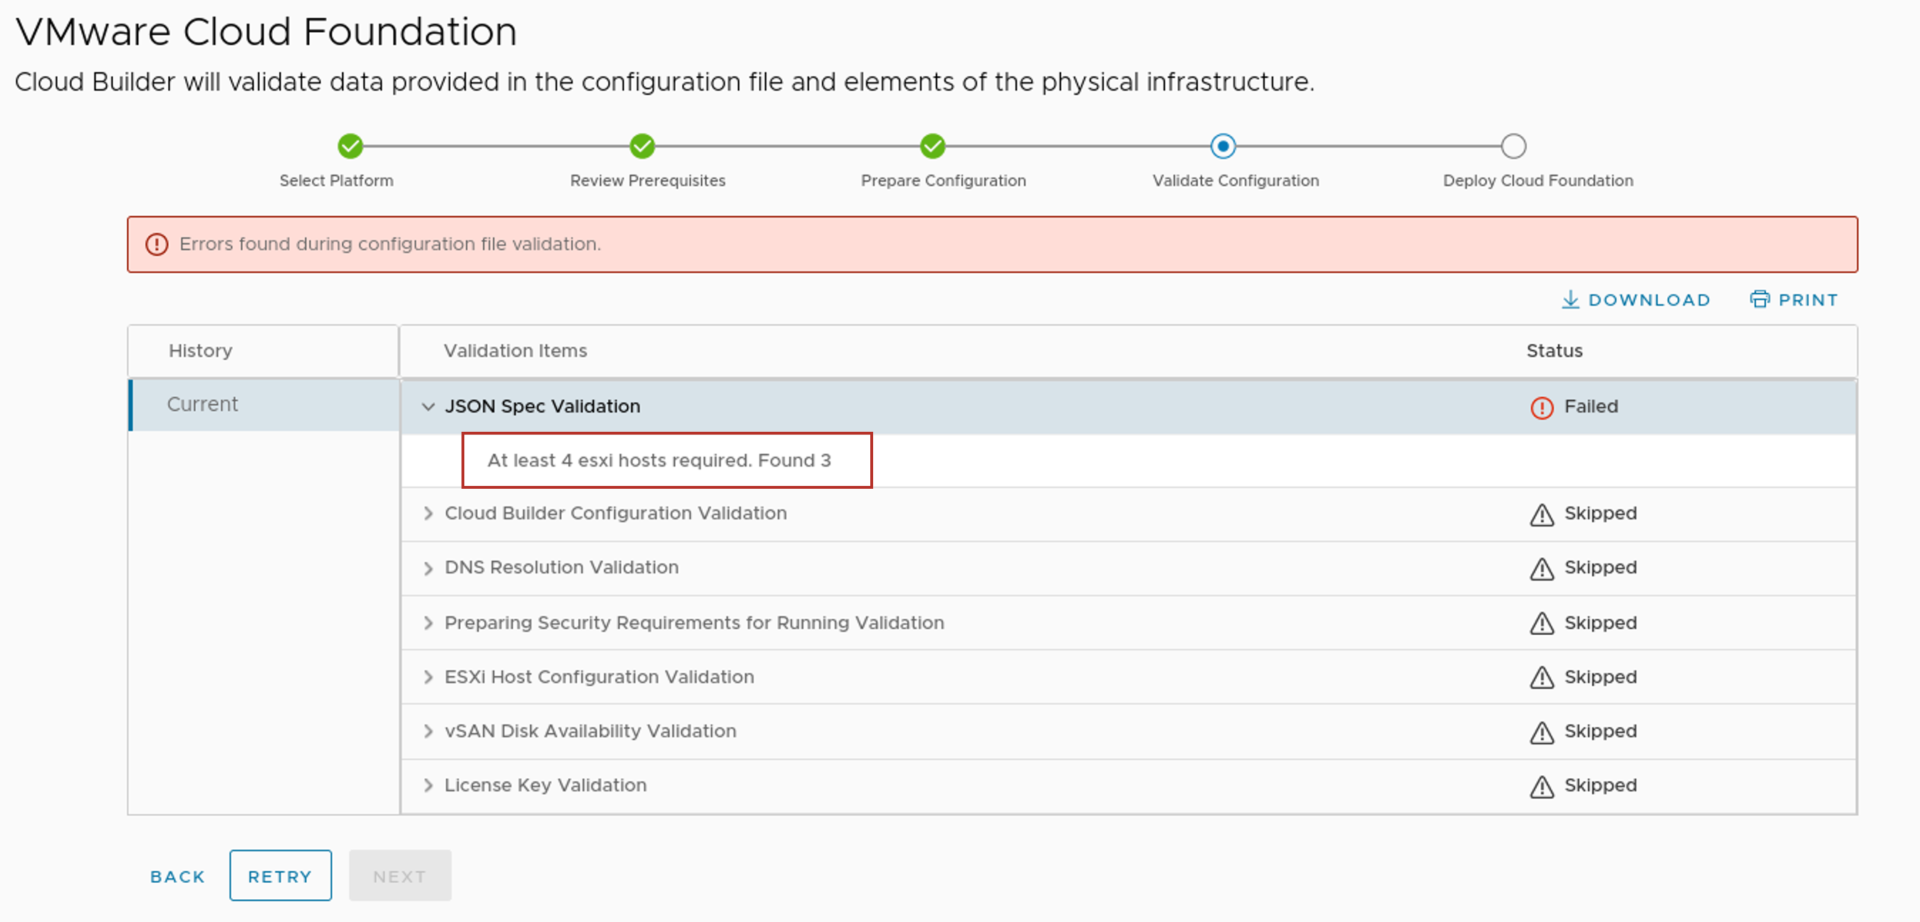
Task: Collapse the JSON Spec Validation section
Action: coord(428,406)
